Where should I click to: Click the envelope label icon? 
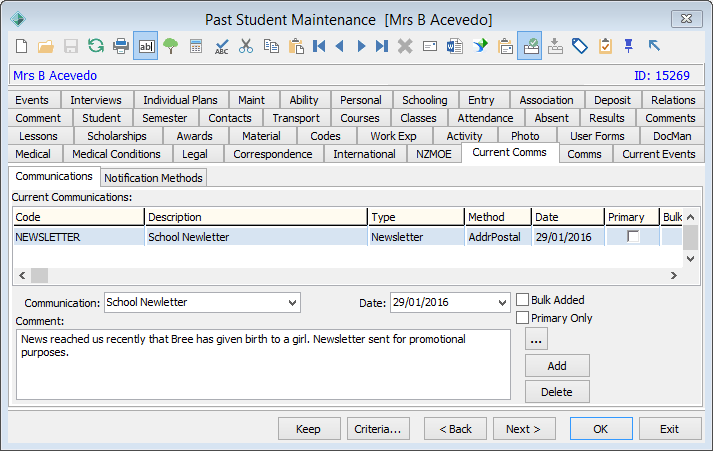point(430,46)
